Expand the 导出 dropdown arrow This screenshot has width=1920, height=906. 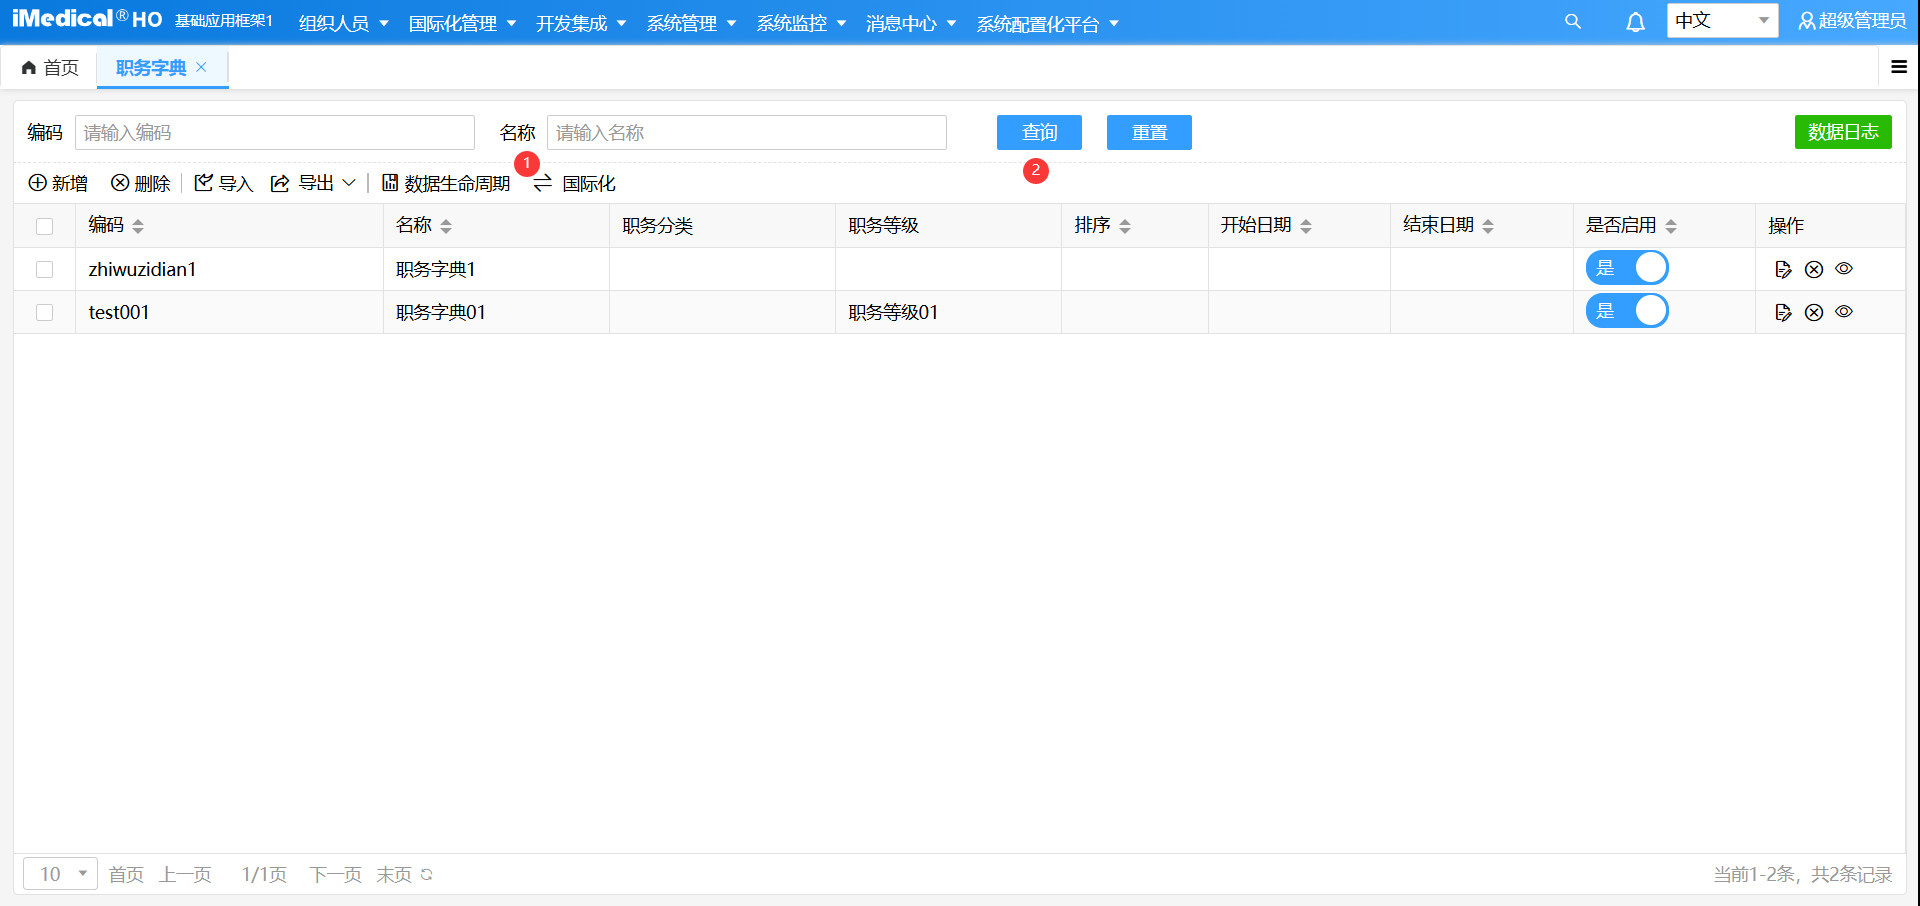pos(349,183)
